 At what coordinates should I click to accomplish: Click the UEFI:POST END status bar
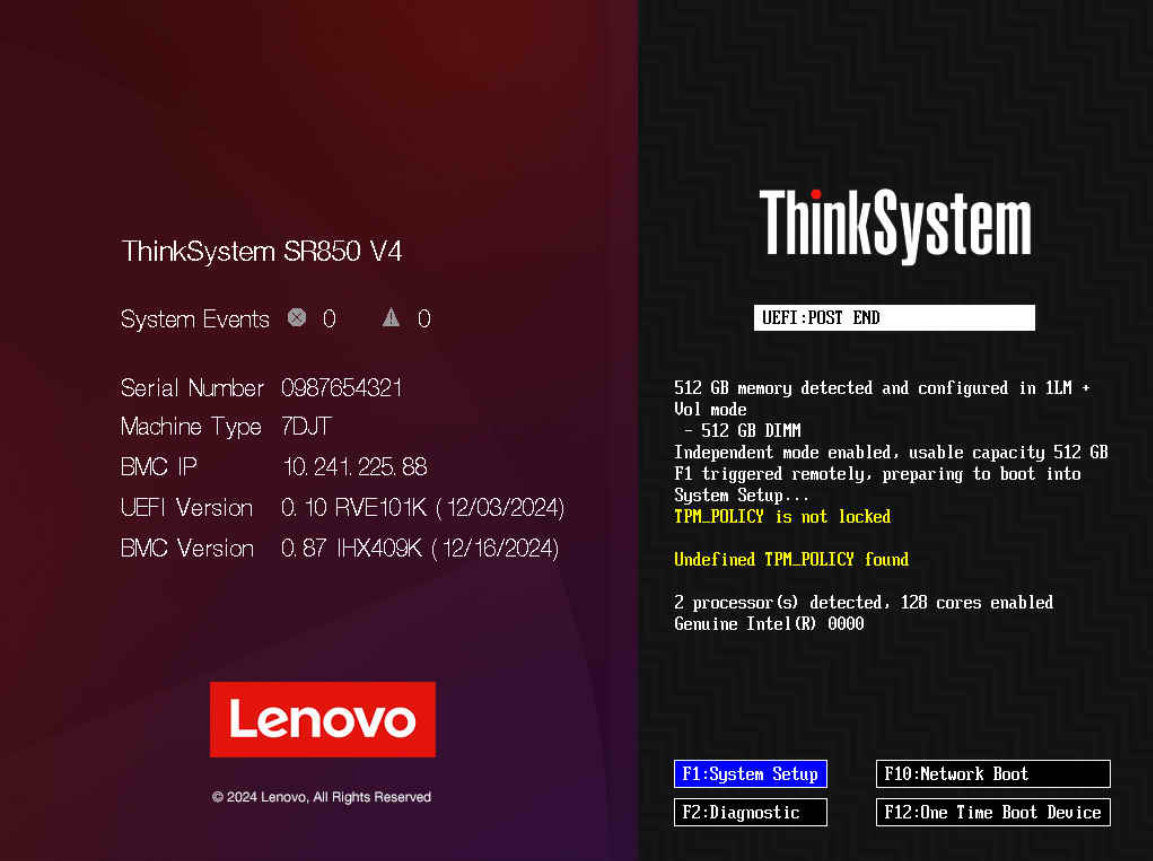[x=894, y=318]
